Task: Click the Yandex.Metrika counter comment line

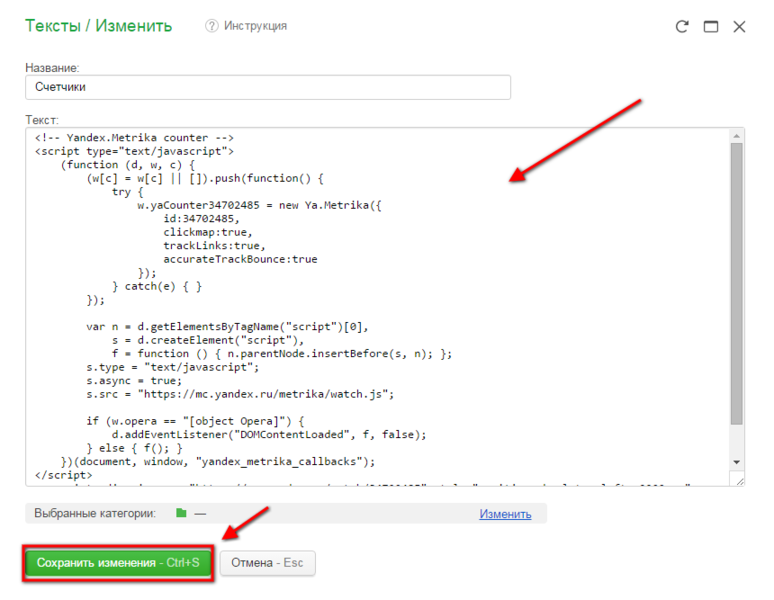Action: [x=134, y=138]
